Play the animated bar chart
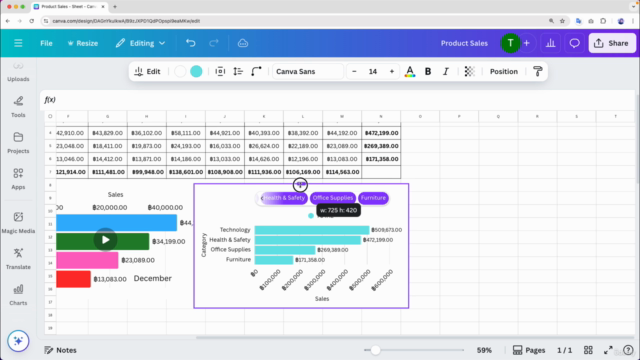Viewport: 640px width, 360px height. [x=105, y=240]
